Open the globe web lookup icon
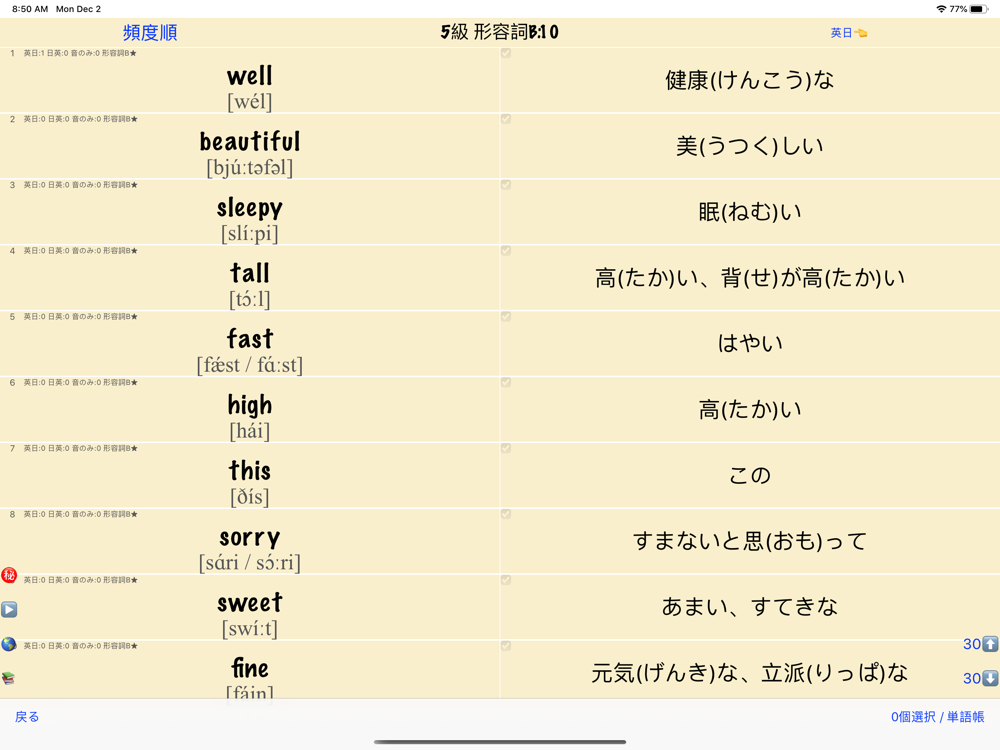Screen dimensions: 1000x750 point(9,644)
